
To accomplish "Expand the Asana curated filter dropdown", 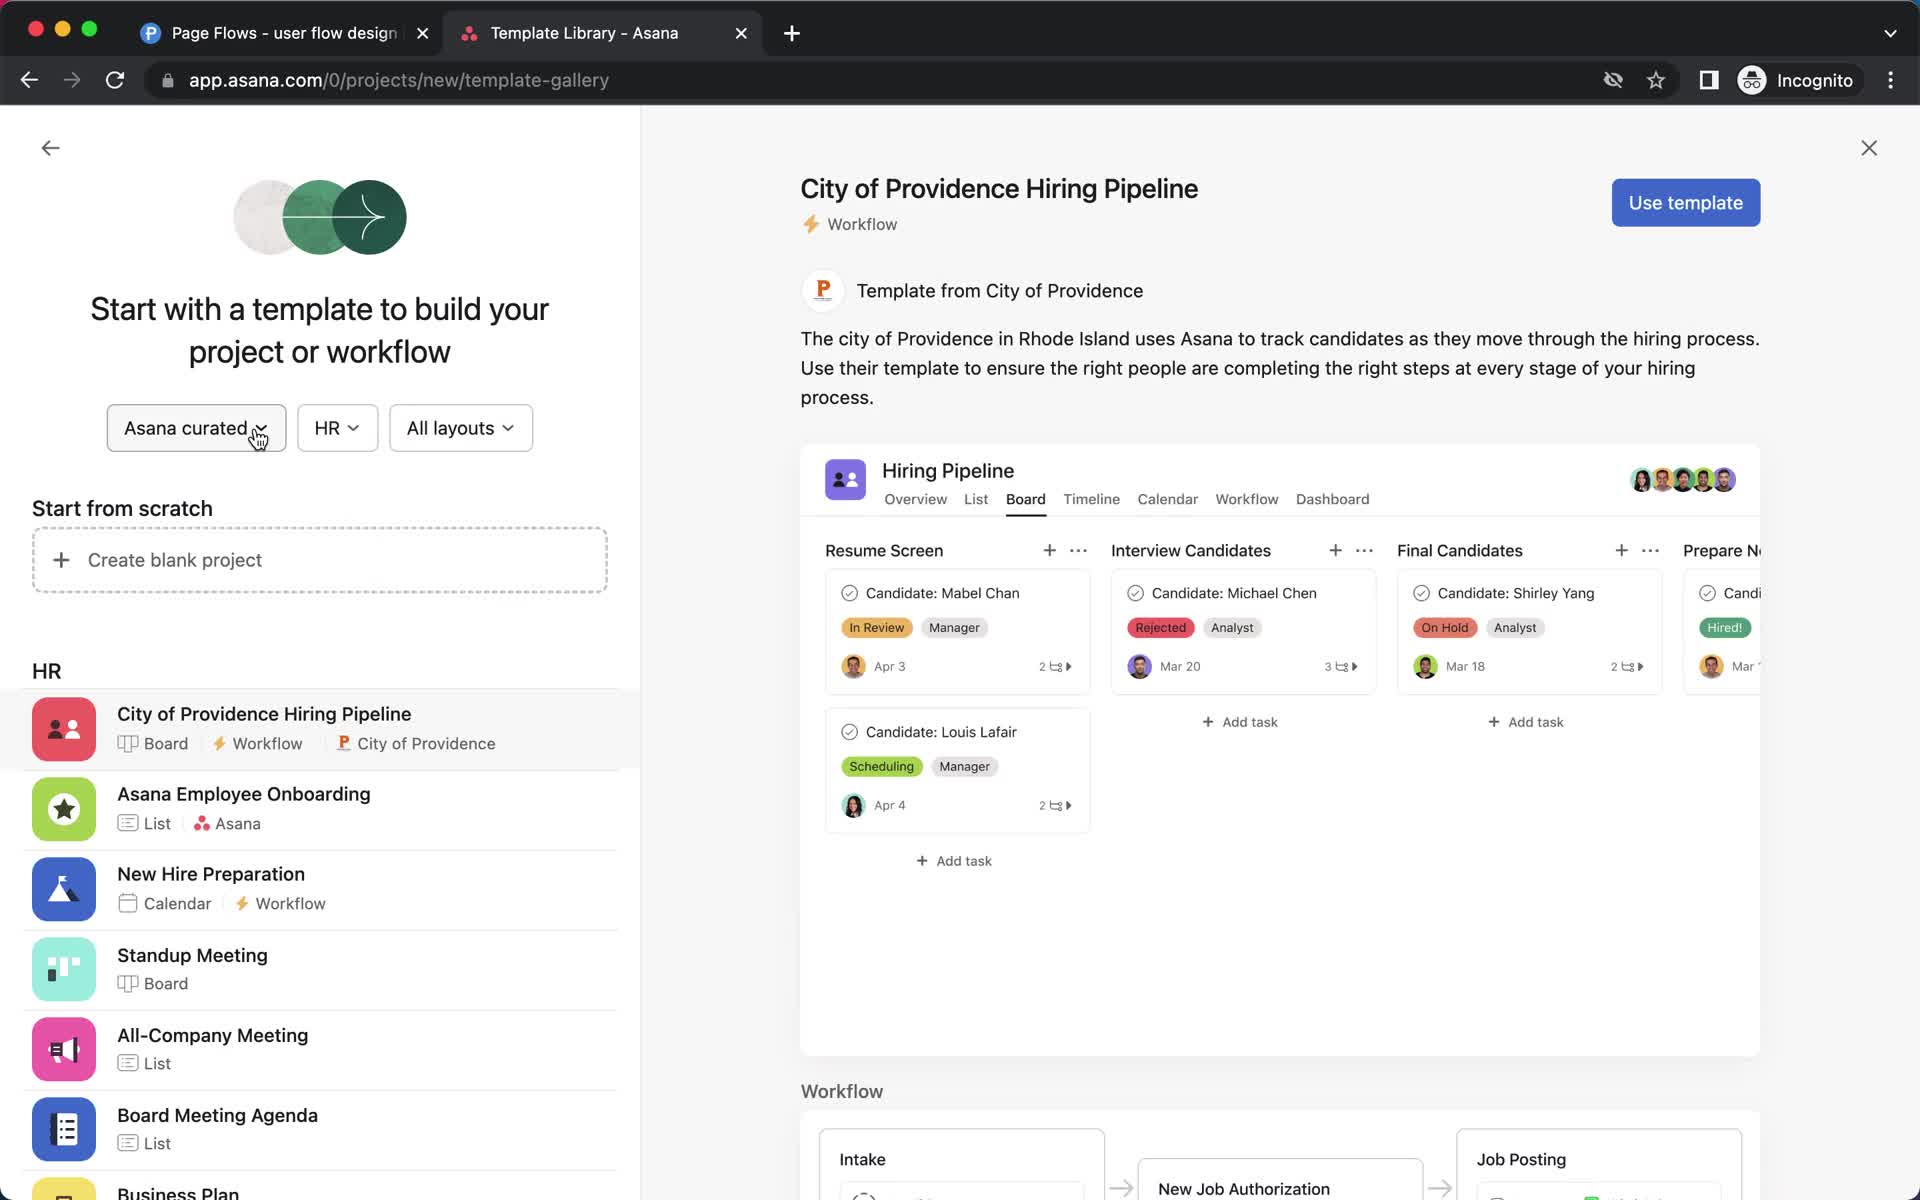I will tap(195, 427).
